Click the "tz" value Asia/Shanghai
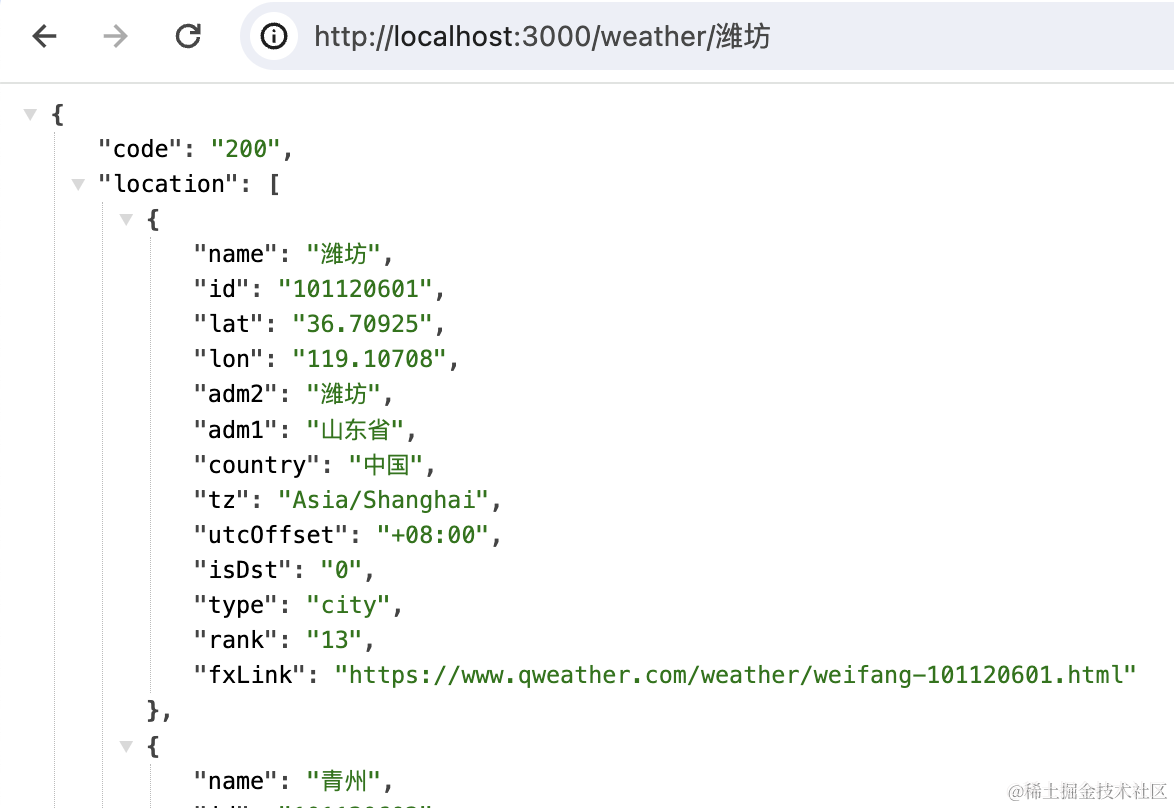Screen dimensions: 1174x808 383,499
